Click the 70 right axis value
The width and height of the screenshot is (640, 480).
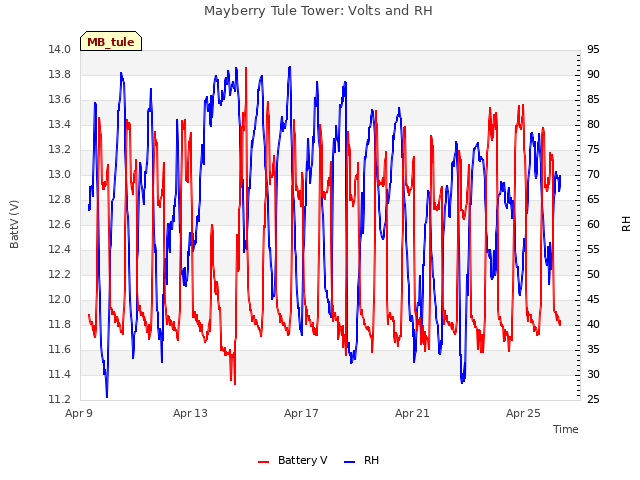(x=593, y=175)
